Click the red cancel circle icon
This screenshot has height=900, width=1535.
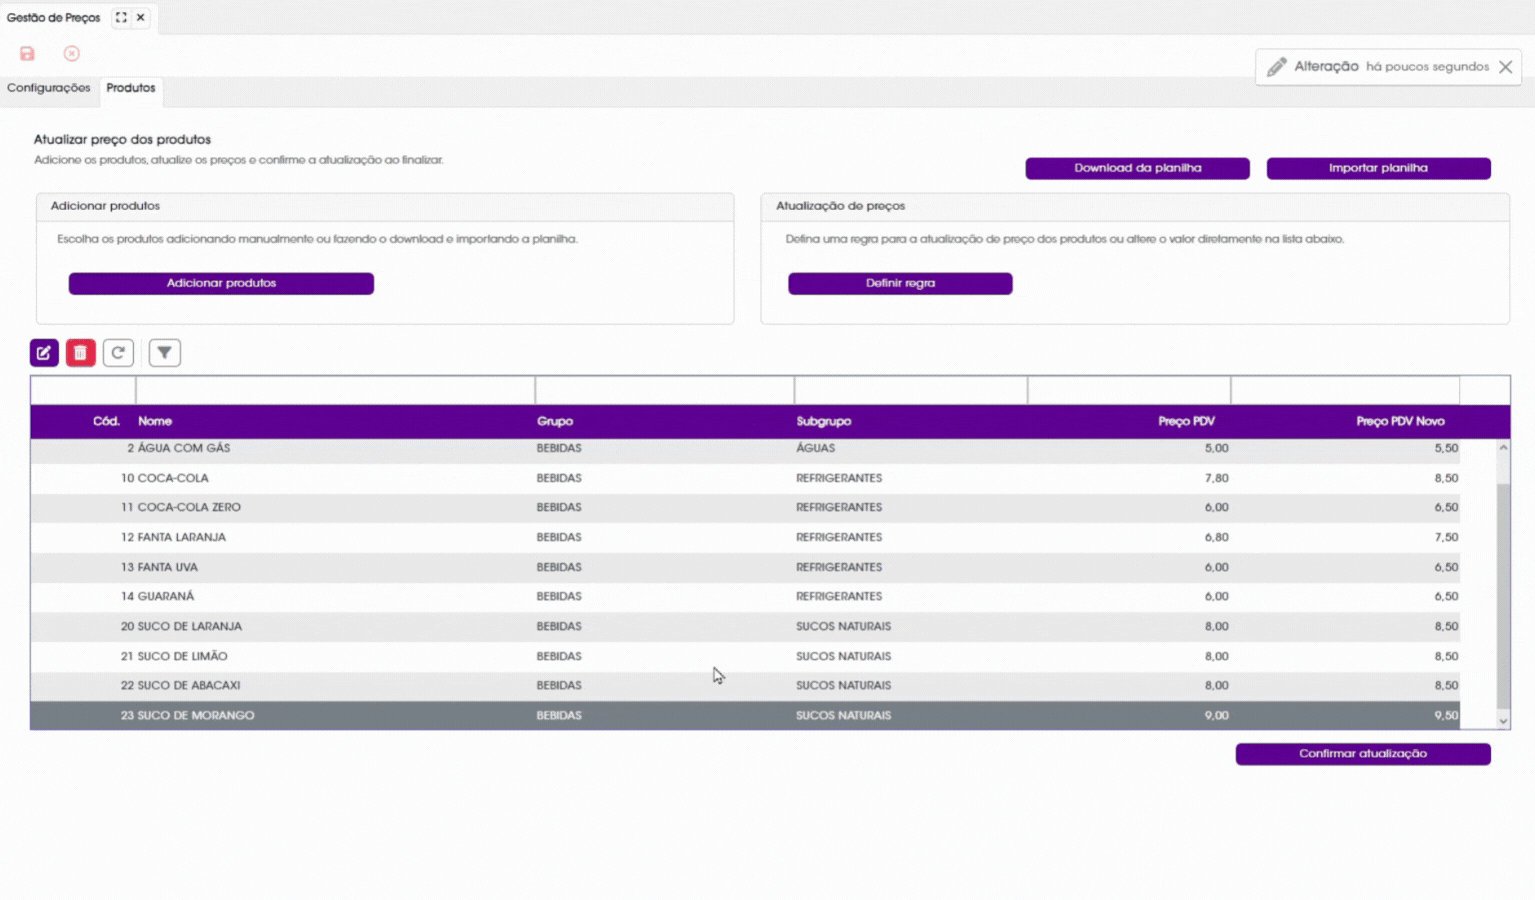(72, 54)
